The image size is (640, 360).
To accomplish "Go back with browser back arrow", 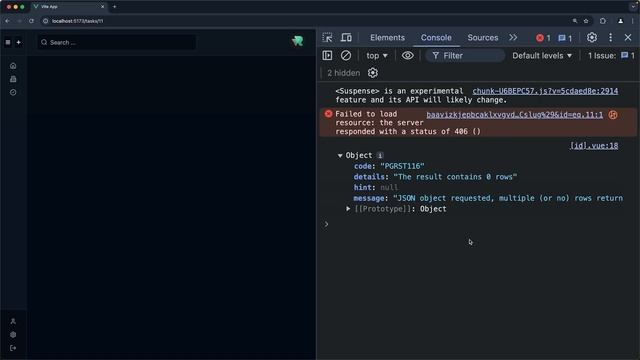I will coord(7,21).
